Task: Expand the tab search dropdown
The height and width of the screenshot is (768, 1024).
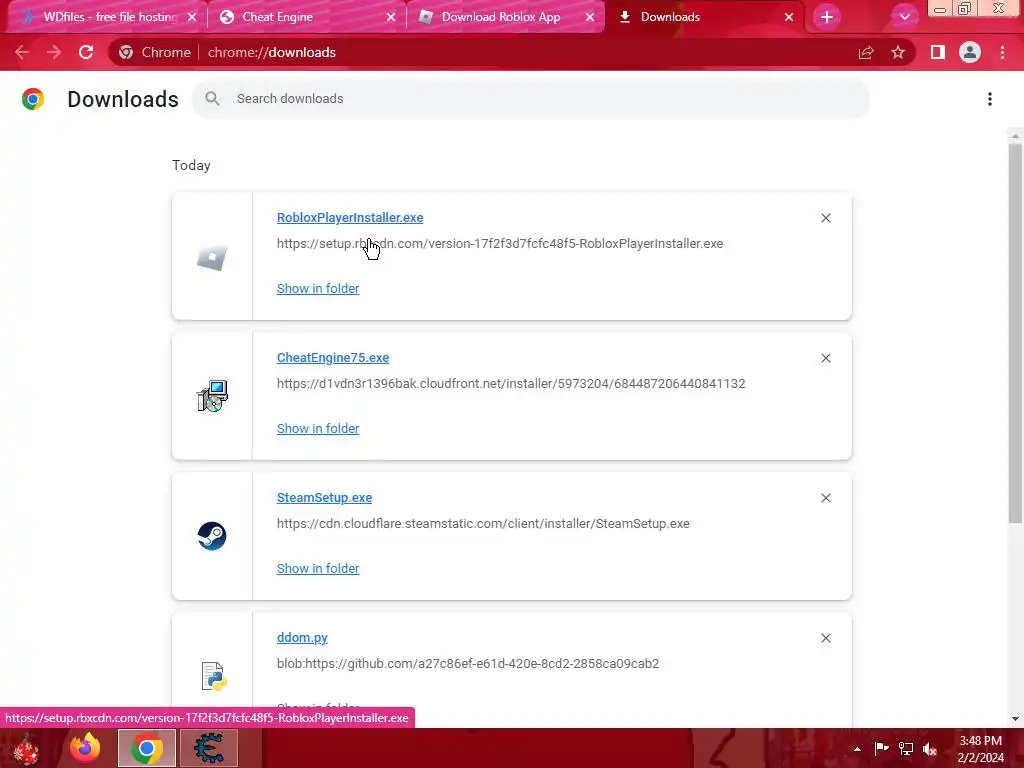Action: [x=904, y=17]
